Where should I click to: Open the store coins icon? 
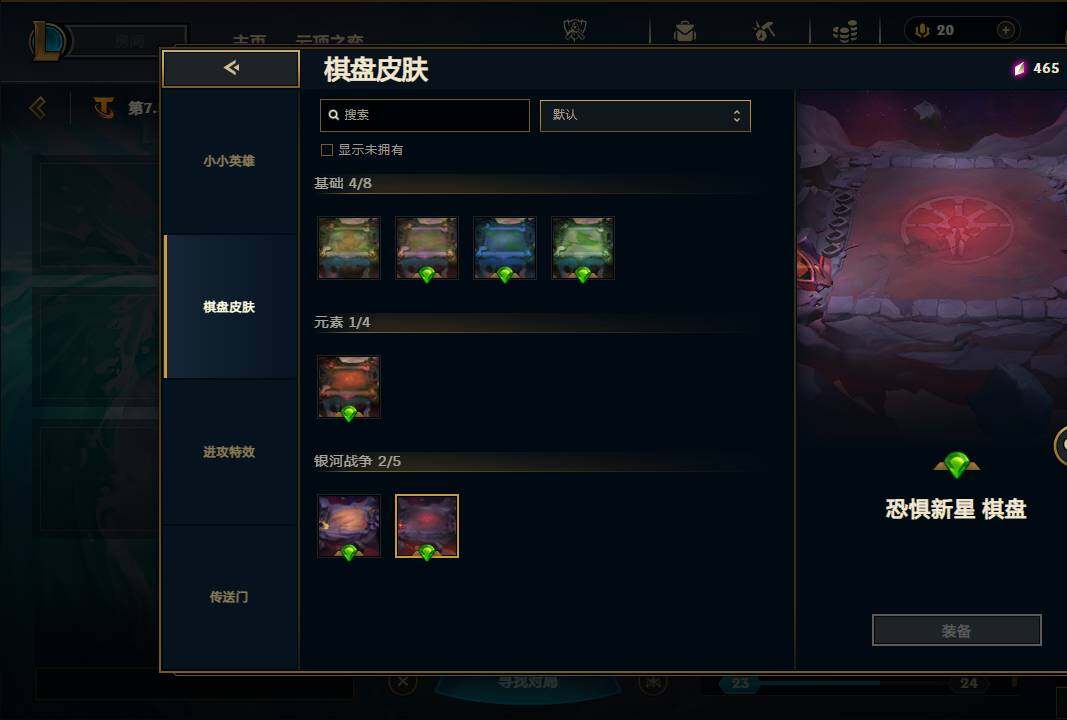click(844, 31)
